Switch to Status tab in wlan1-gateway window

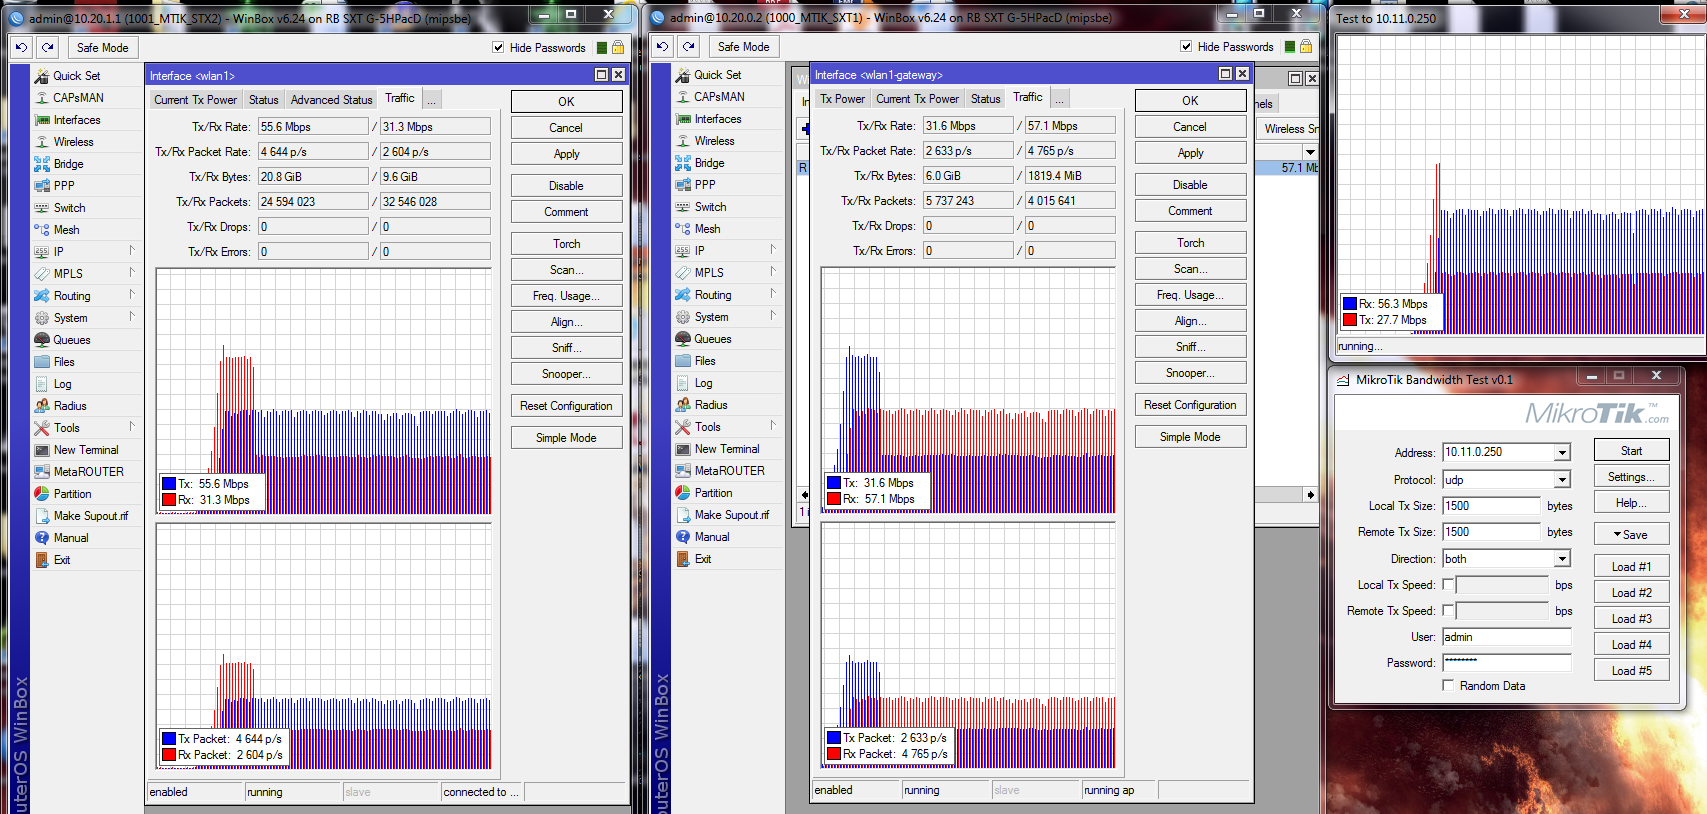point(986,99)
